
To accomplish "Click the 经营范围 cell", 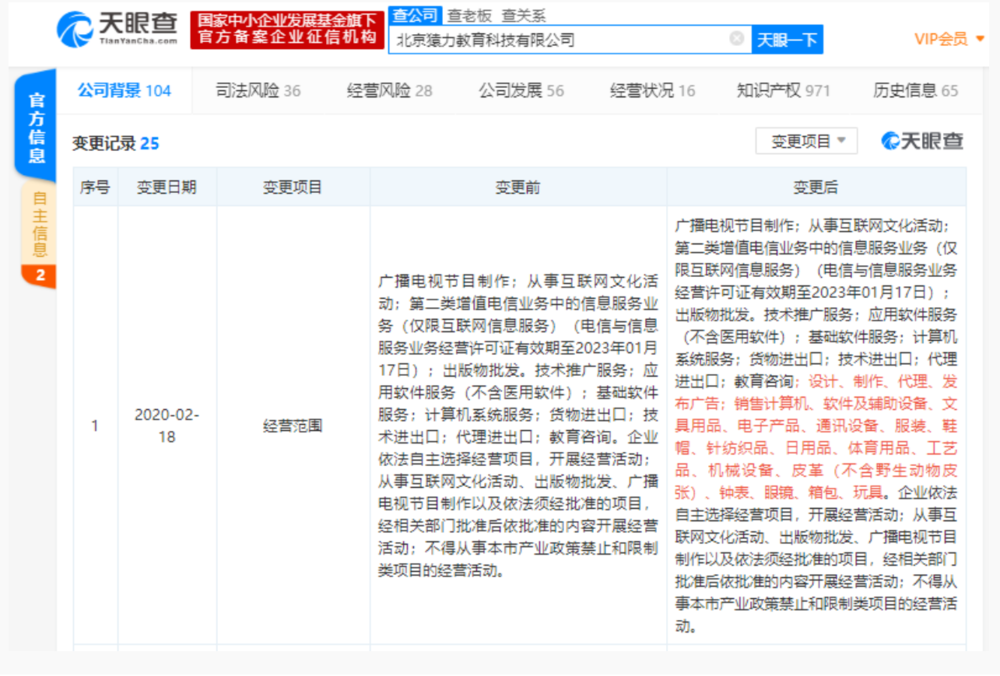I will click(293, 425).
